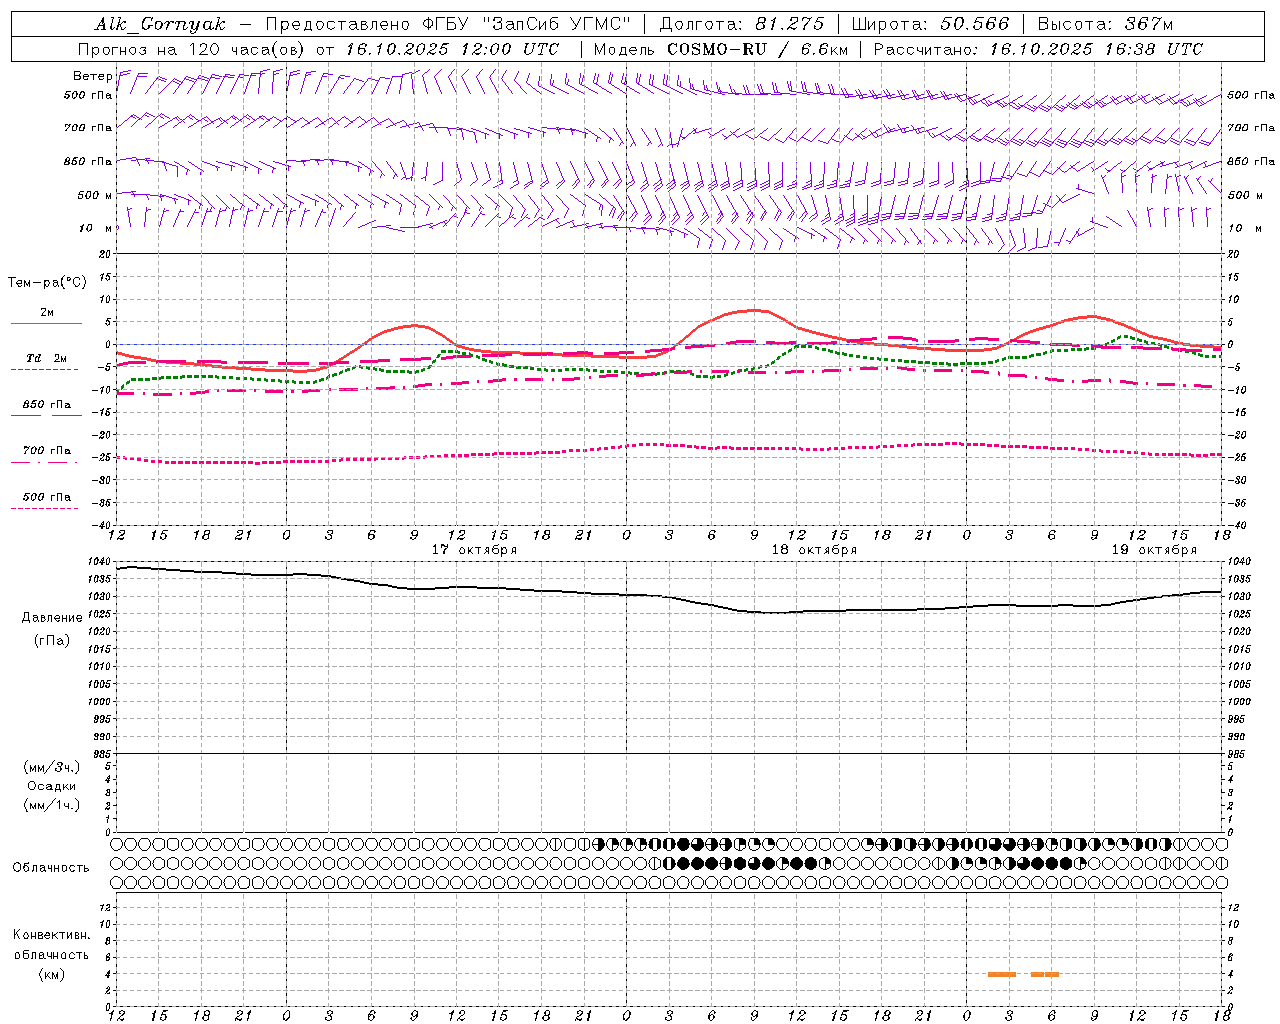Select the provider text ФГБУ "ЗапСиб УГМС"
Screen dimensions: 1280x1024
(526, 24)
